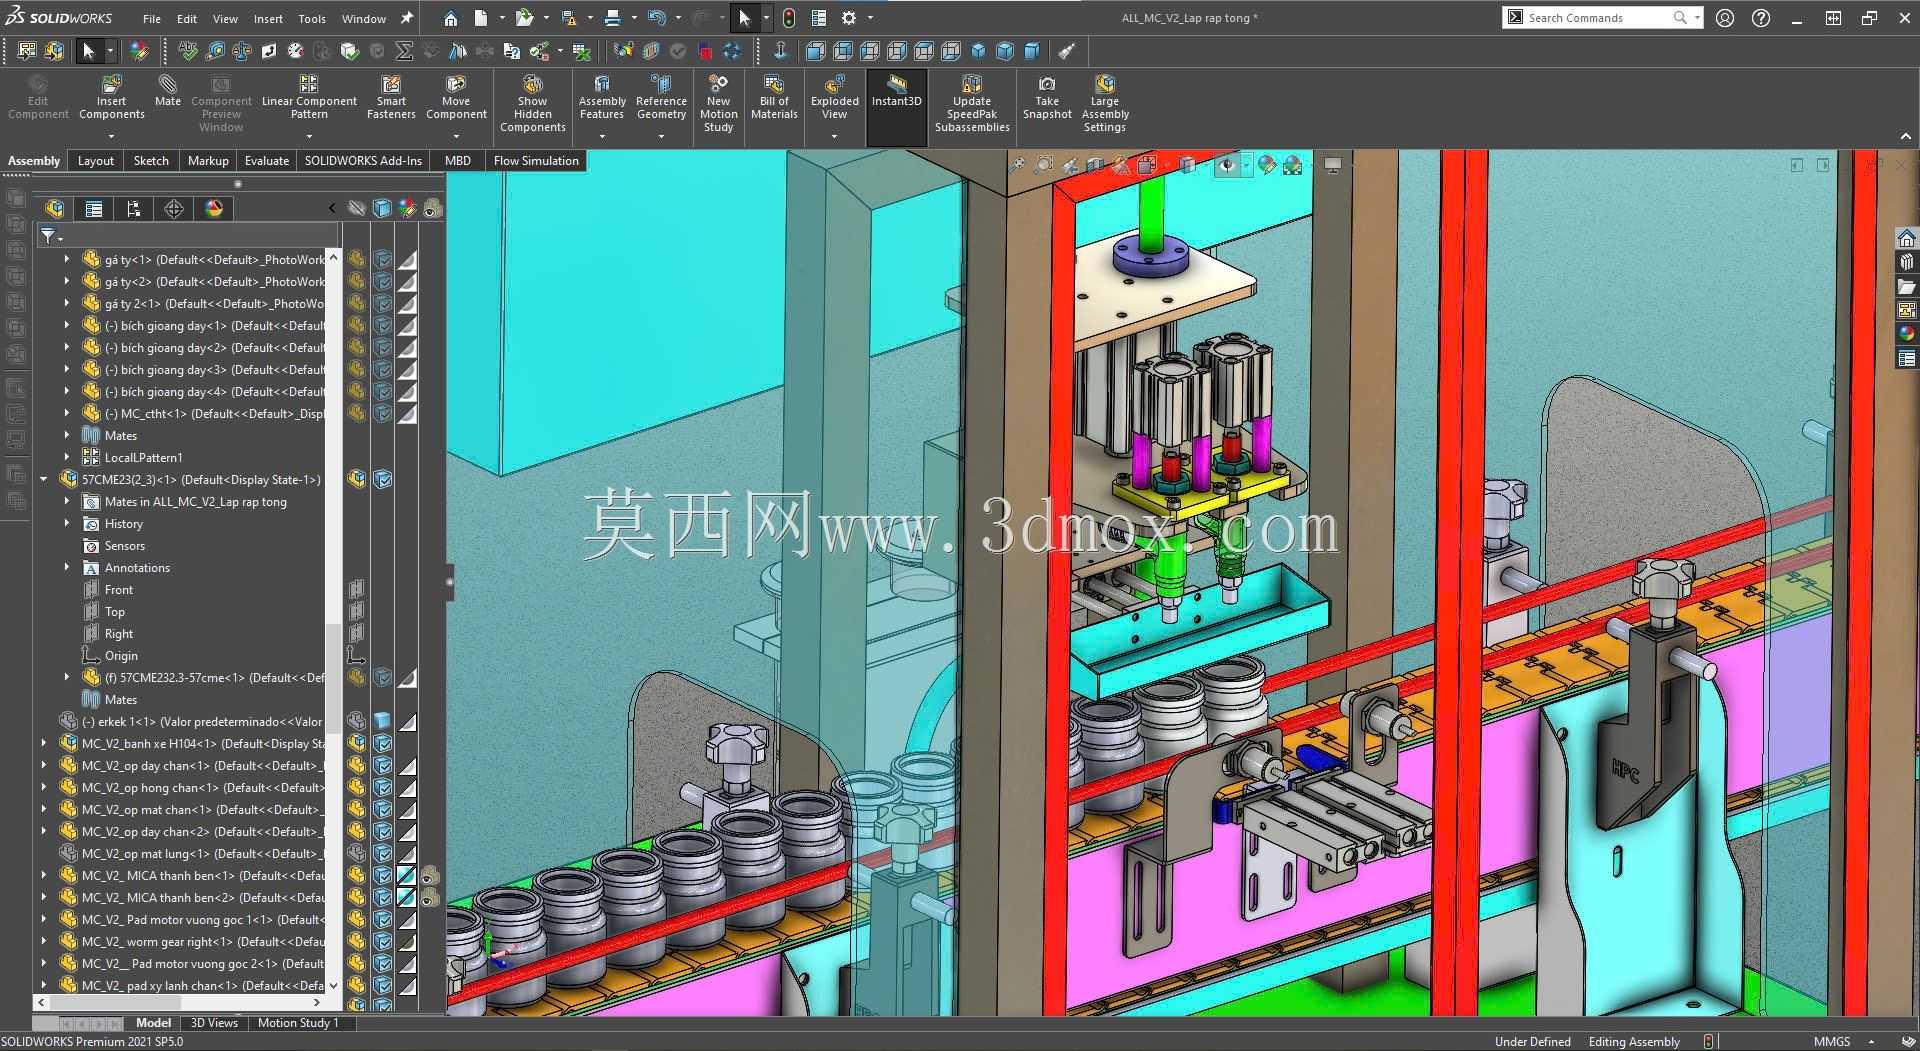Create a New Motion Study
Screen dimensions: 1920x1051
(718, 103)
